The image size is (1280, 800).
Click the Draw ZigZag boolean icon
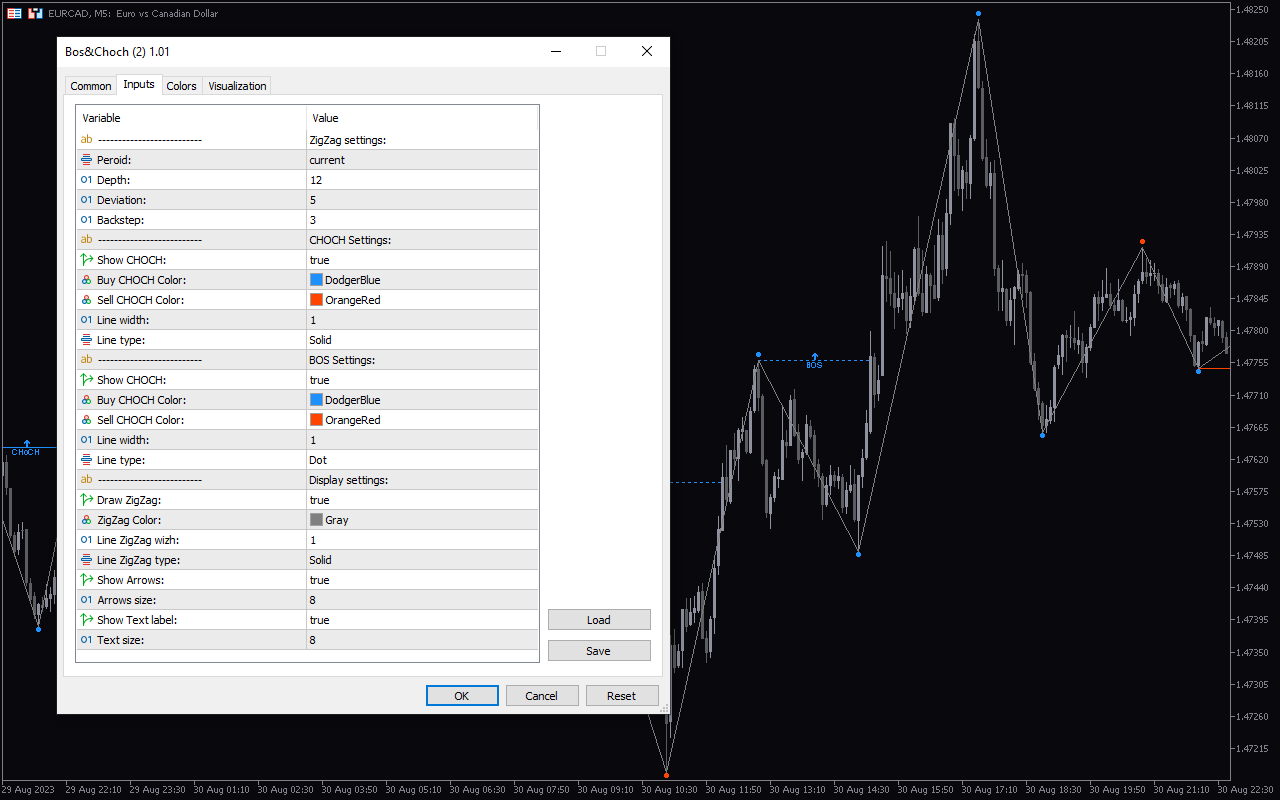point(86,500)
